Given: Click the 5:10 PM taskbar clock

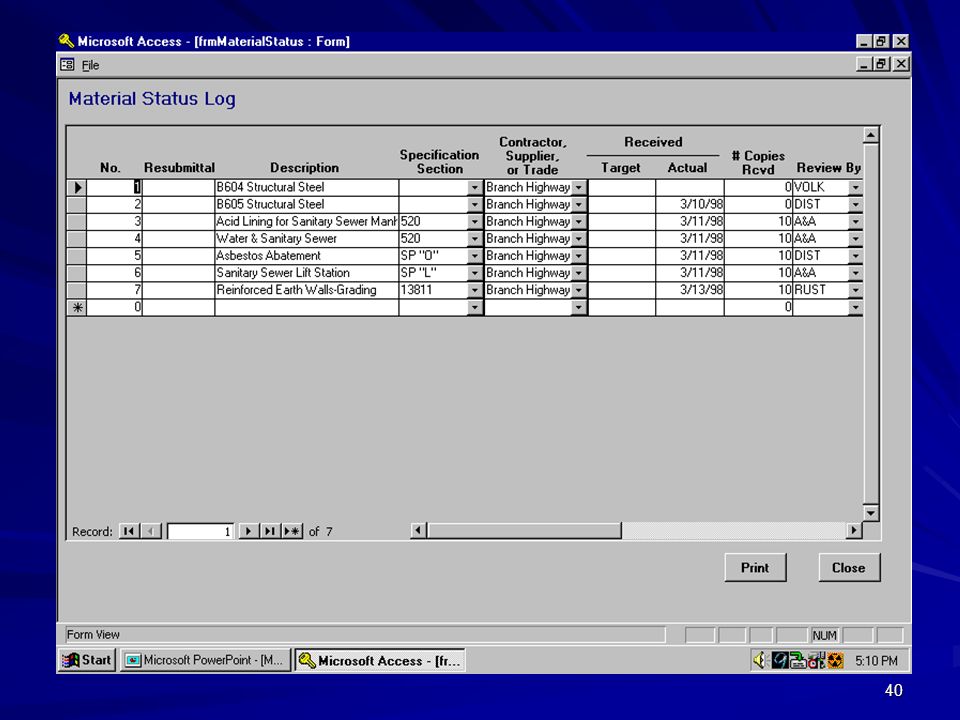Looking at the screenshot, I should pyautogui.click(x=876, y=661).
